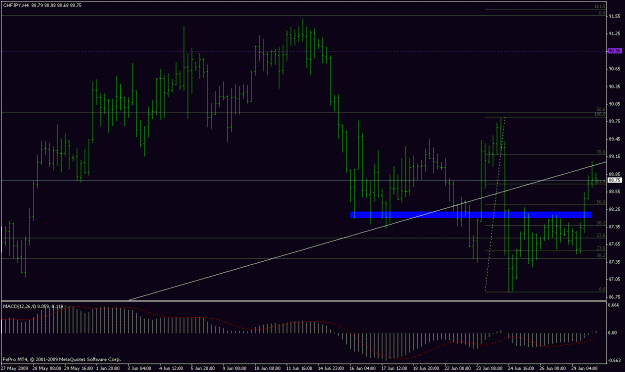This screenshot has width=625, height=372.
Task: Click the 11 Jun 16:00 time label
Action: (x=299, y=368)
